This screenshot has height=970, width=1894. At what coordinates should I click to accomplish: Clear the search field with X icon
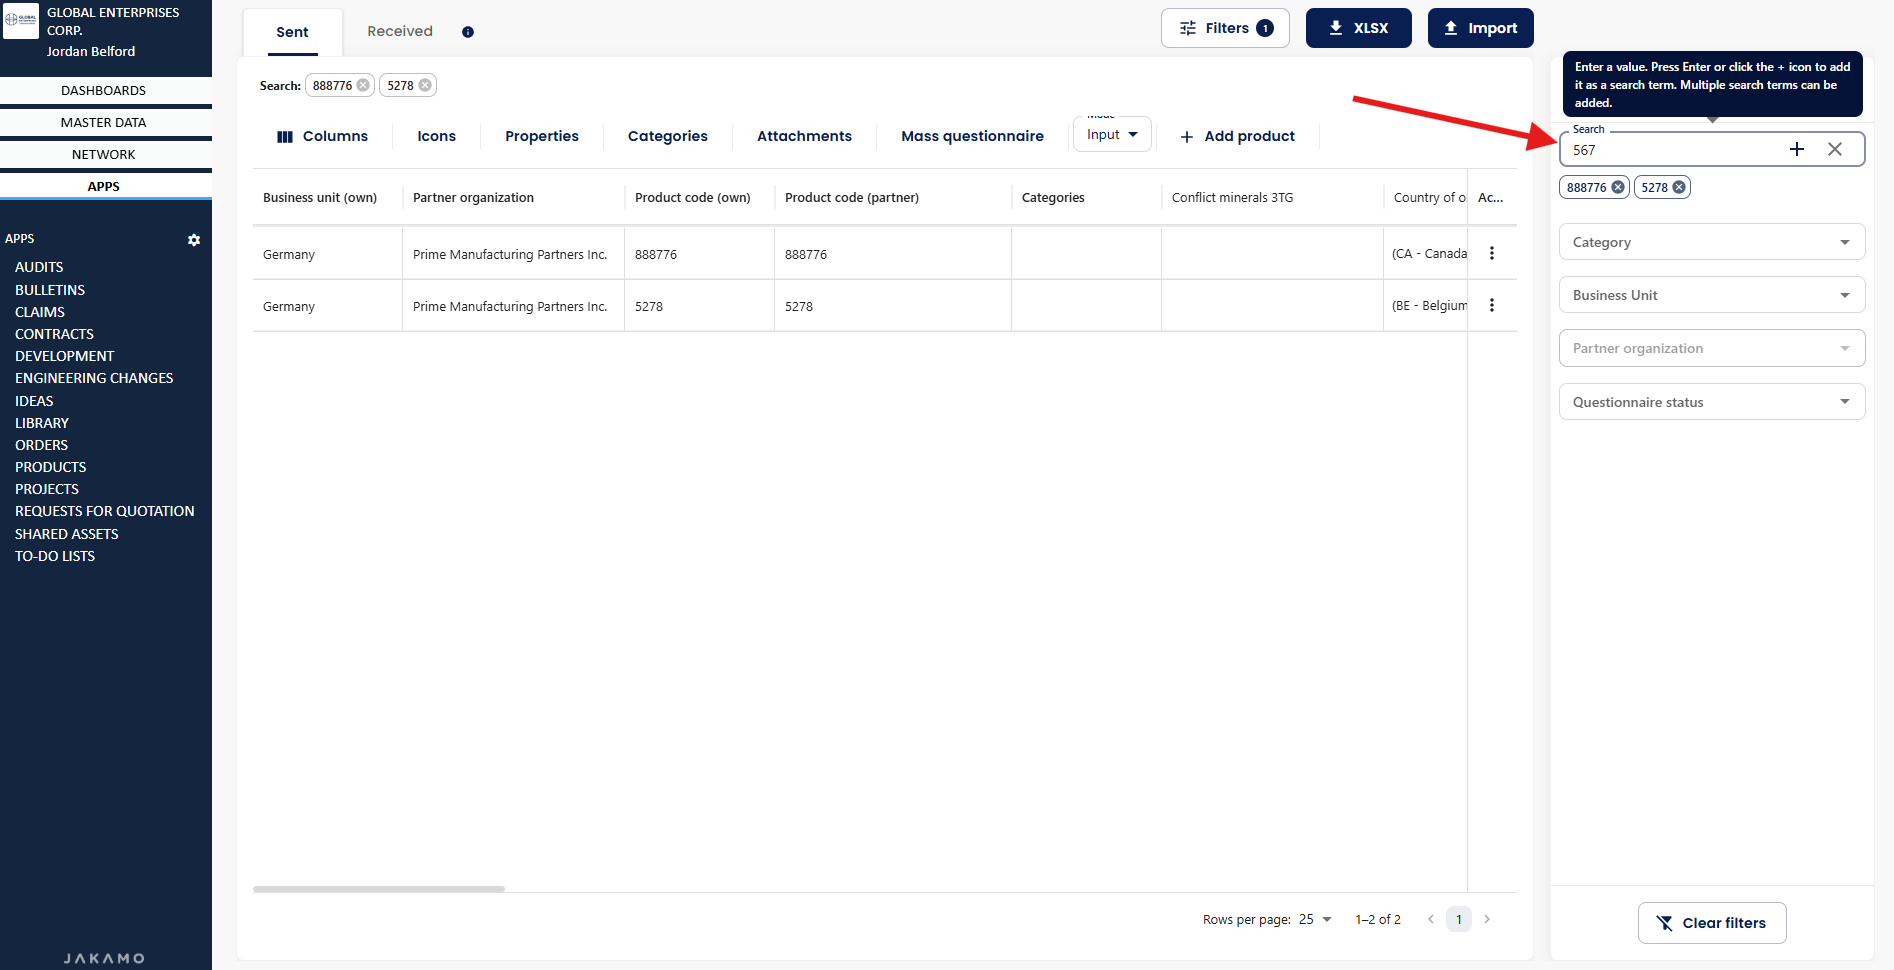[1834, 149]
